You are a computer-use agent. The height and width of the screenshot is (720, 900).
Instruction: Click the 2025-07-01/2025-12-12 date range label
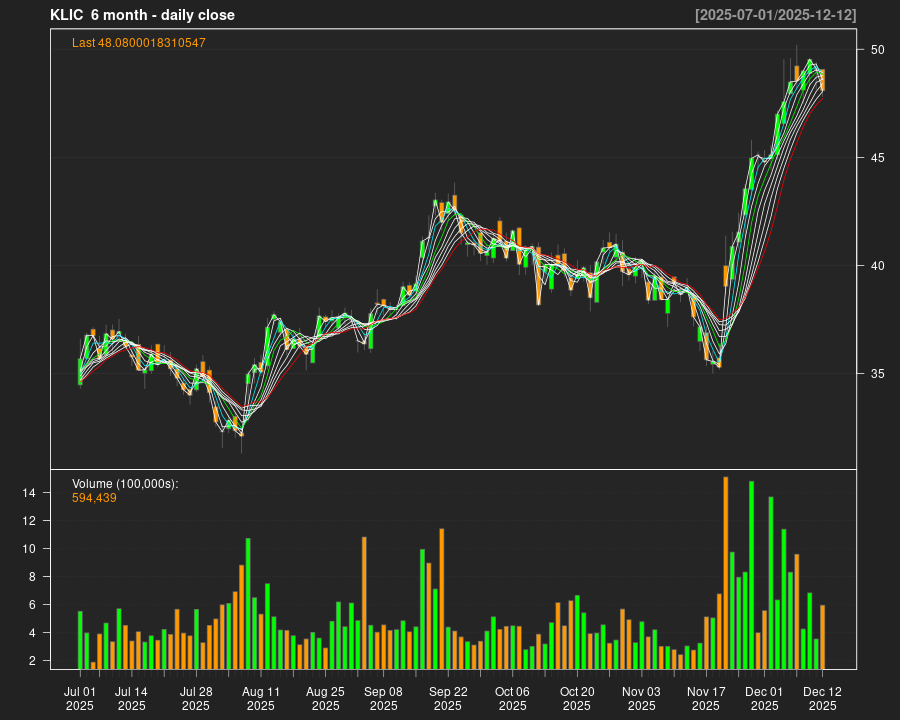pyautogui.click(x=775, y=15)
